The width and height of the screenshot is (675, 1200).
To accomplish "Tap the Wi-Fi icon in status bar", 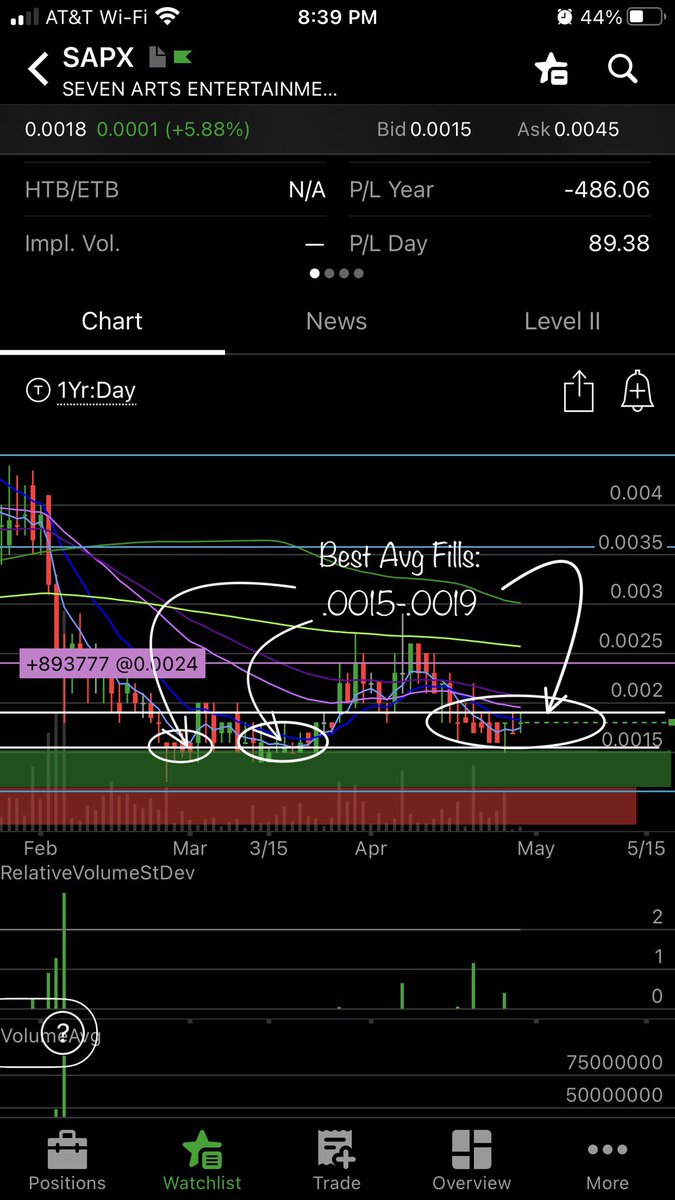I will pos(167,17).
